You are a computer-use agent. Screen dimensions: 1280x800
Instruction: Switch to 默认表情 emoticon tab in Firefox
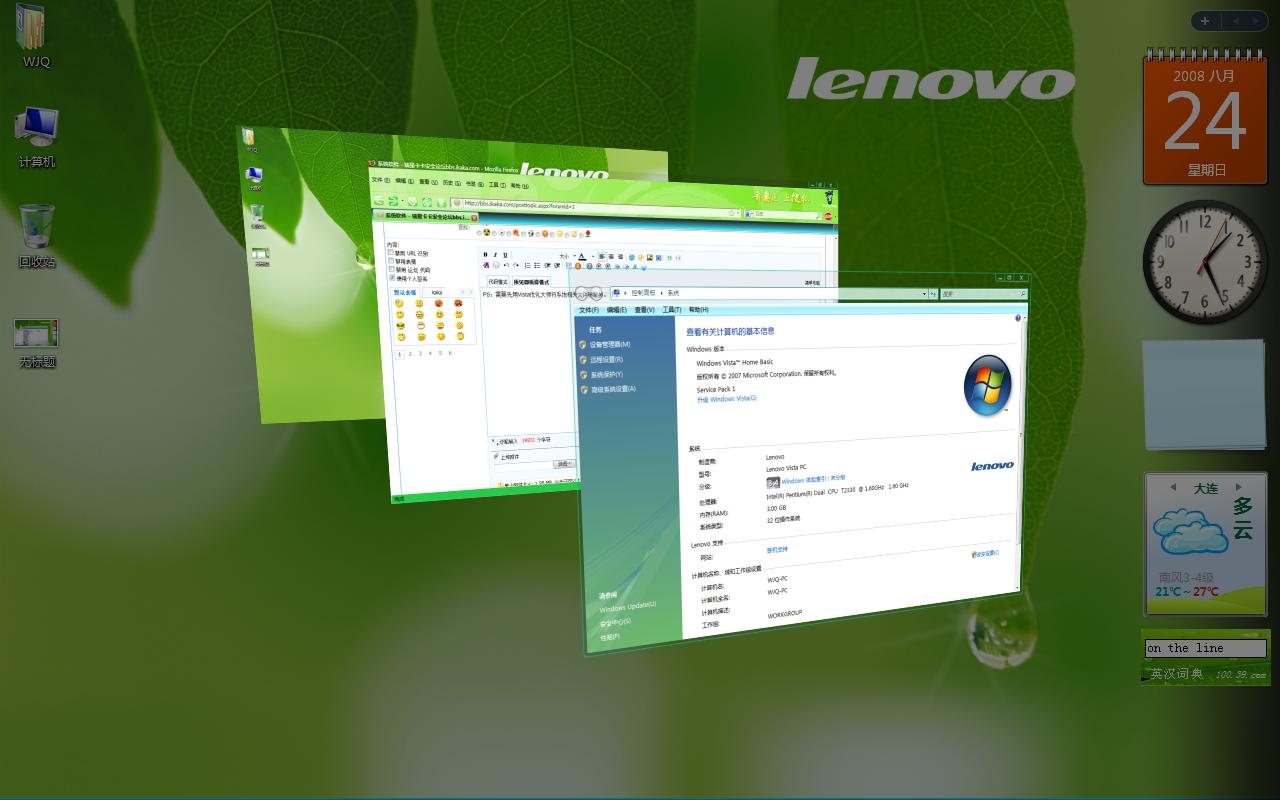click(x=405, y=293)
